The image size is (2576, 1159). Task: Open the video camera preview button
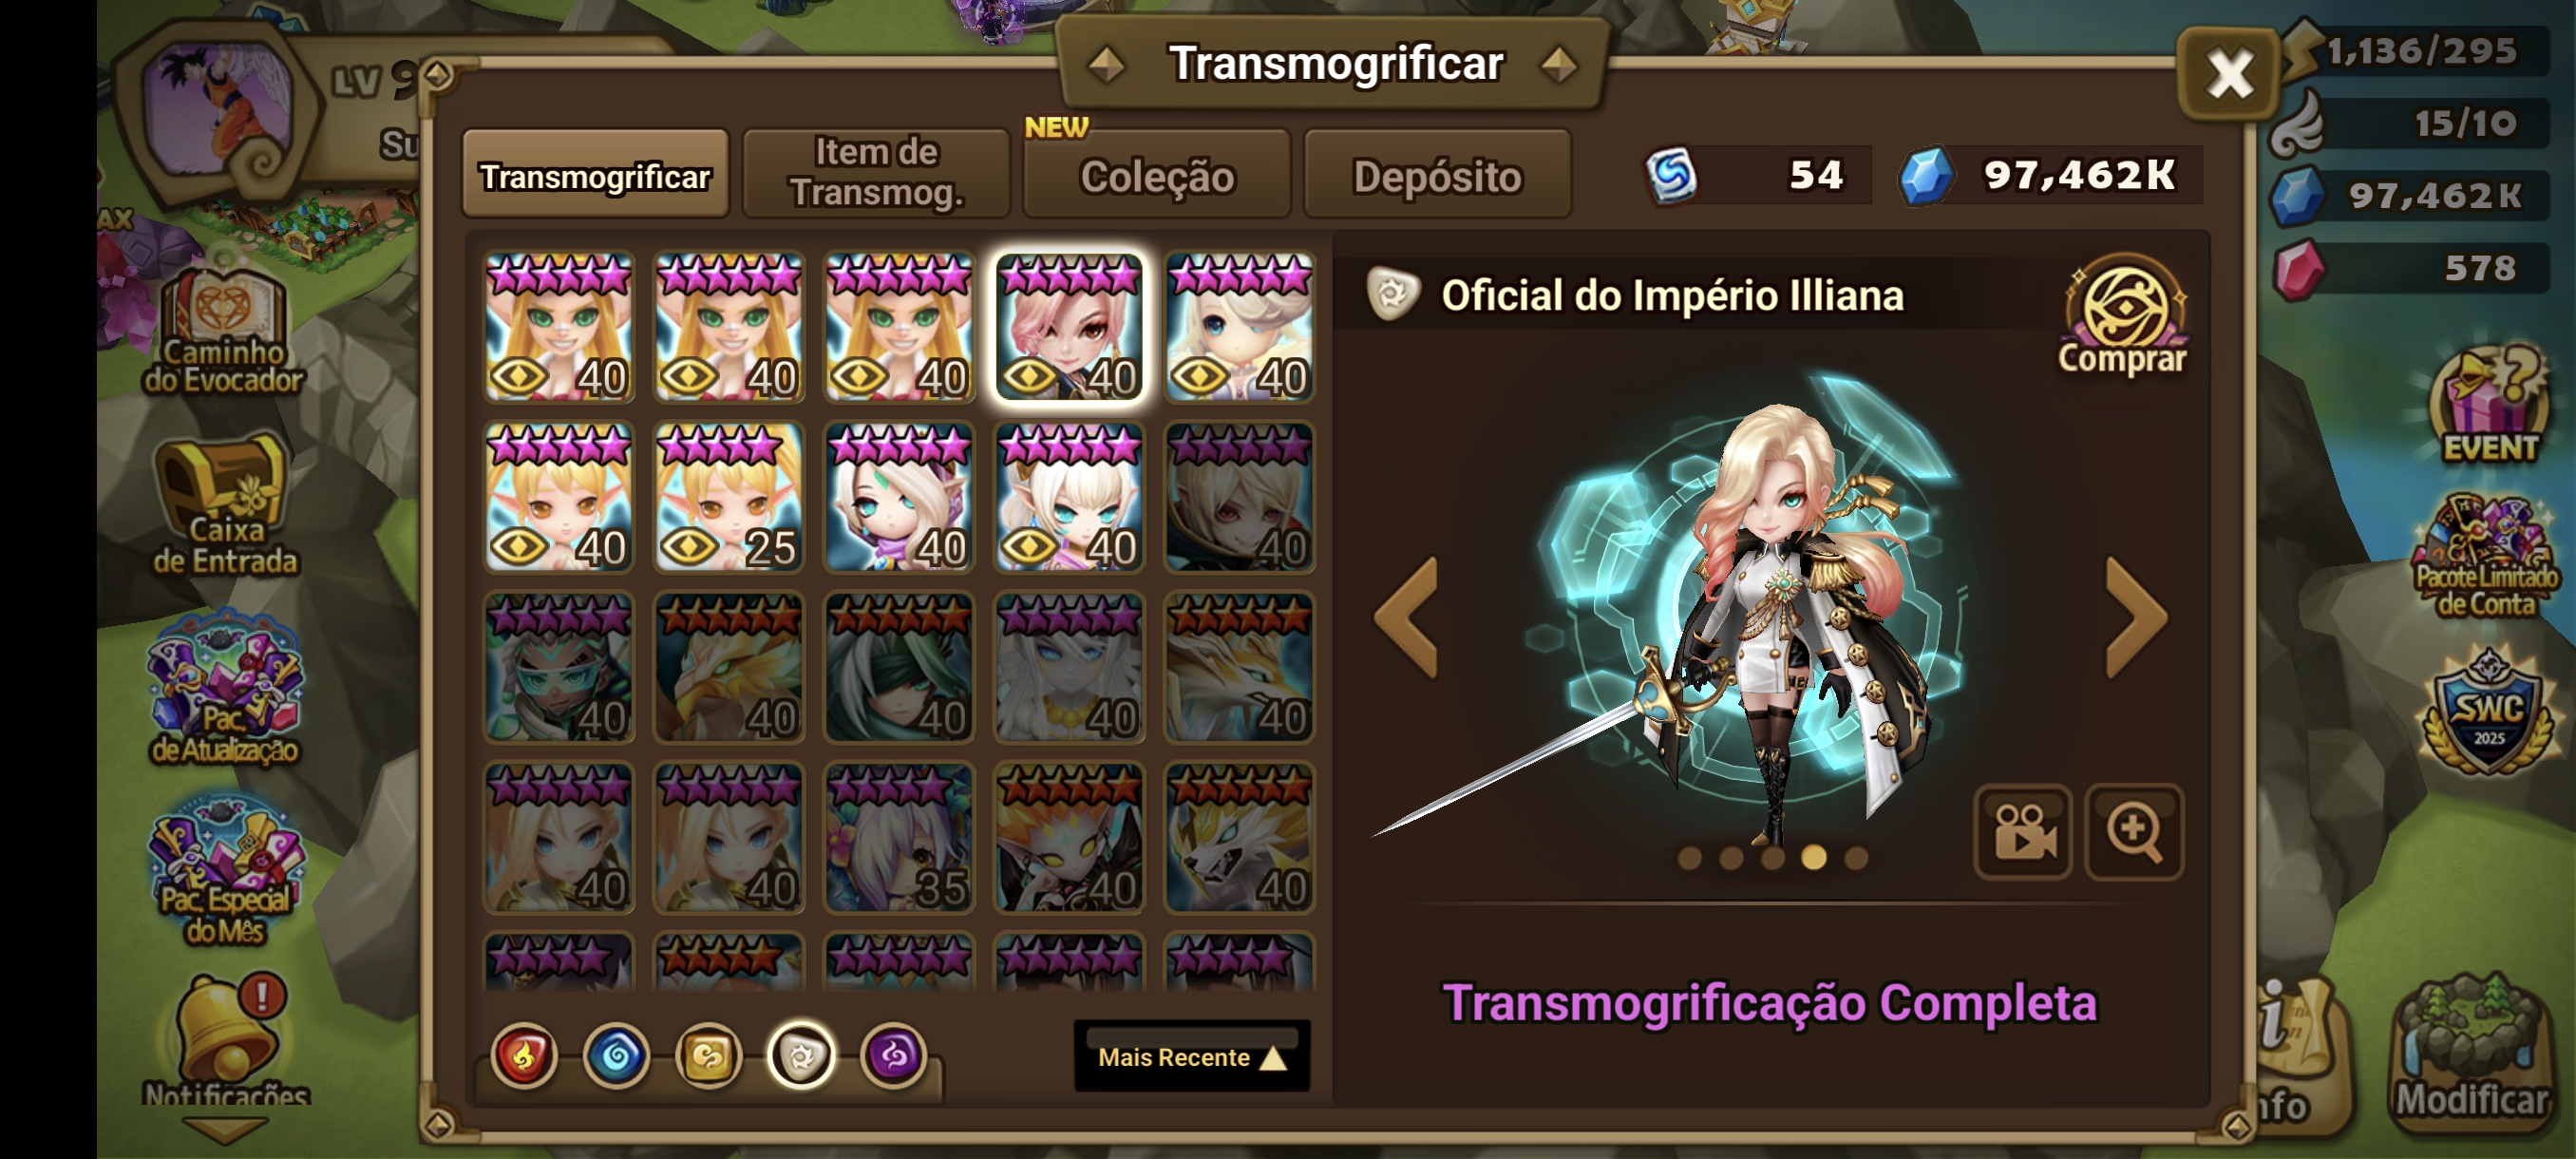tap(2022, 831)
